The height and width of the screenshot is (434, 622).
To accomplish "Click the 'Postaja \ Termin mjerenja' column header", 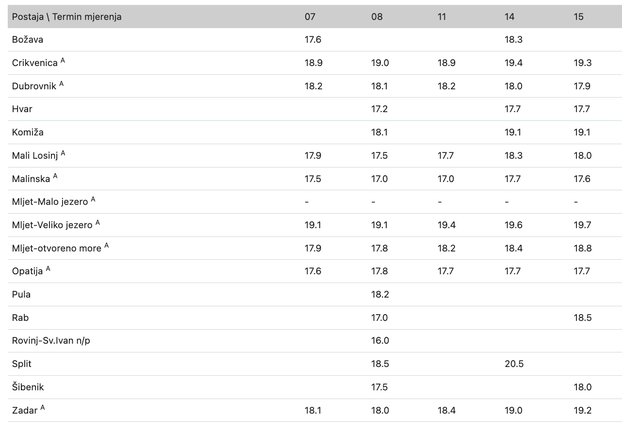I will click(x=66, y=17).
